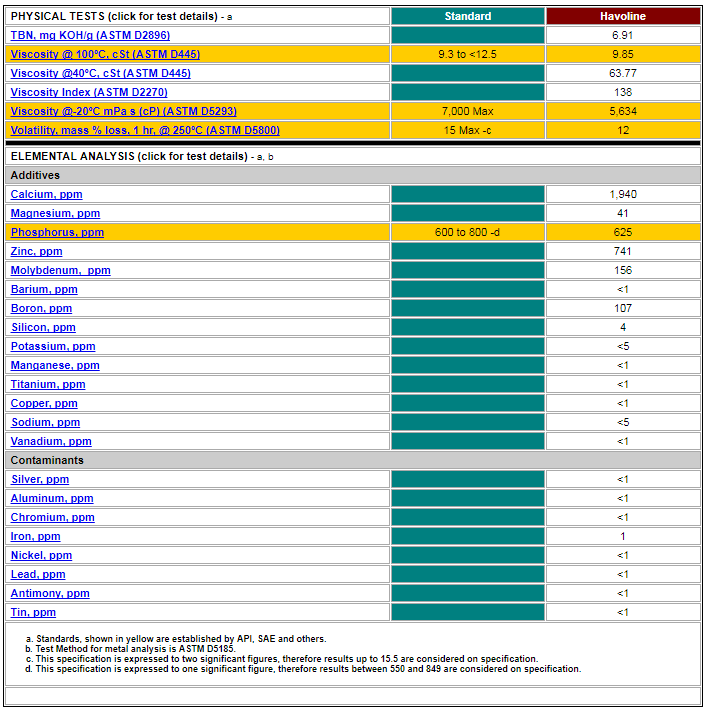Open the Zinc, ppm details

[x=36, y=251]
